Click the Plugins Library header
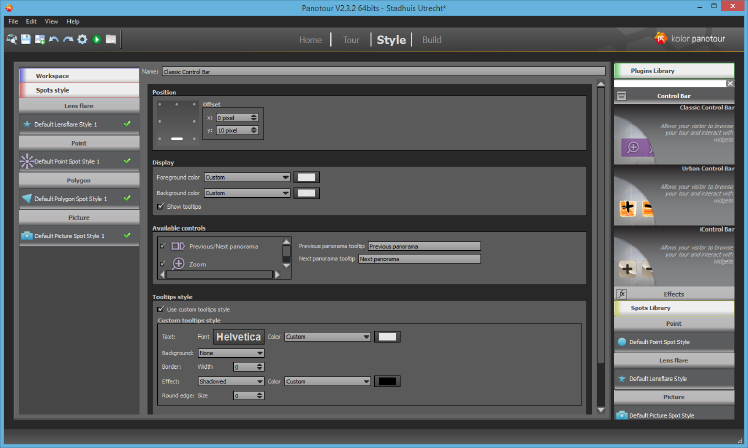This screenshot has width=748, height=448. [x=674, y=71]
